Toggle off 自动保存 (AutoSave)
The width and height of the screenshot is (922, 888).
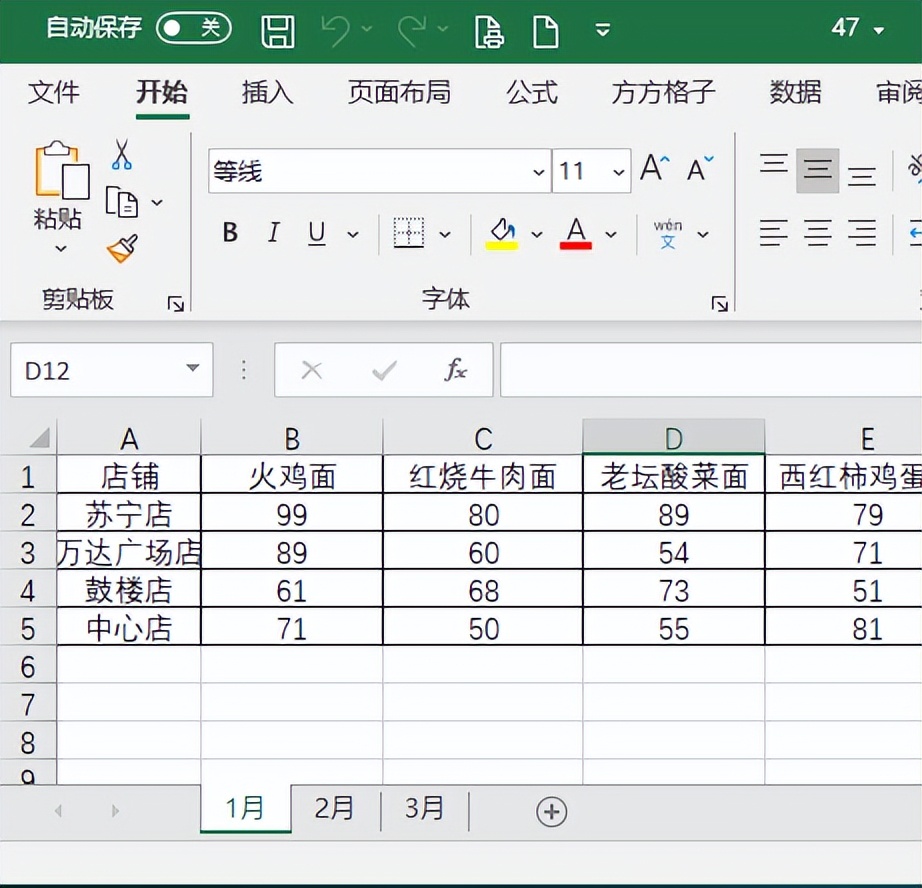[193, 30]
